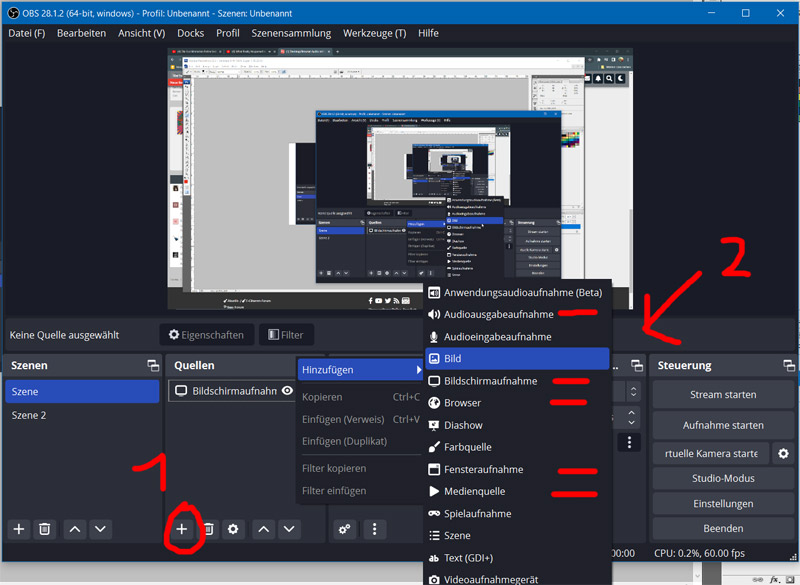Click CPU and fps status text

point(699,553)
